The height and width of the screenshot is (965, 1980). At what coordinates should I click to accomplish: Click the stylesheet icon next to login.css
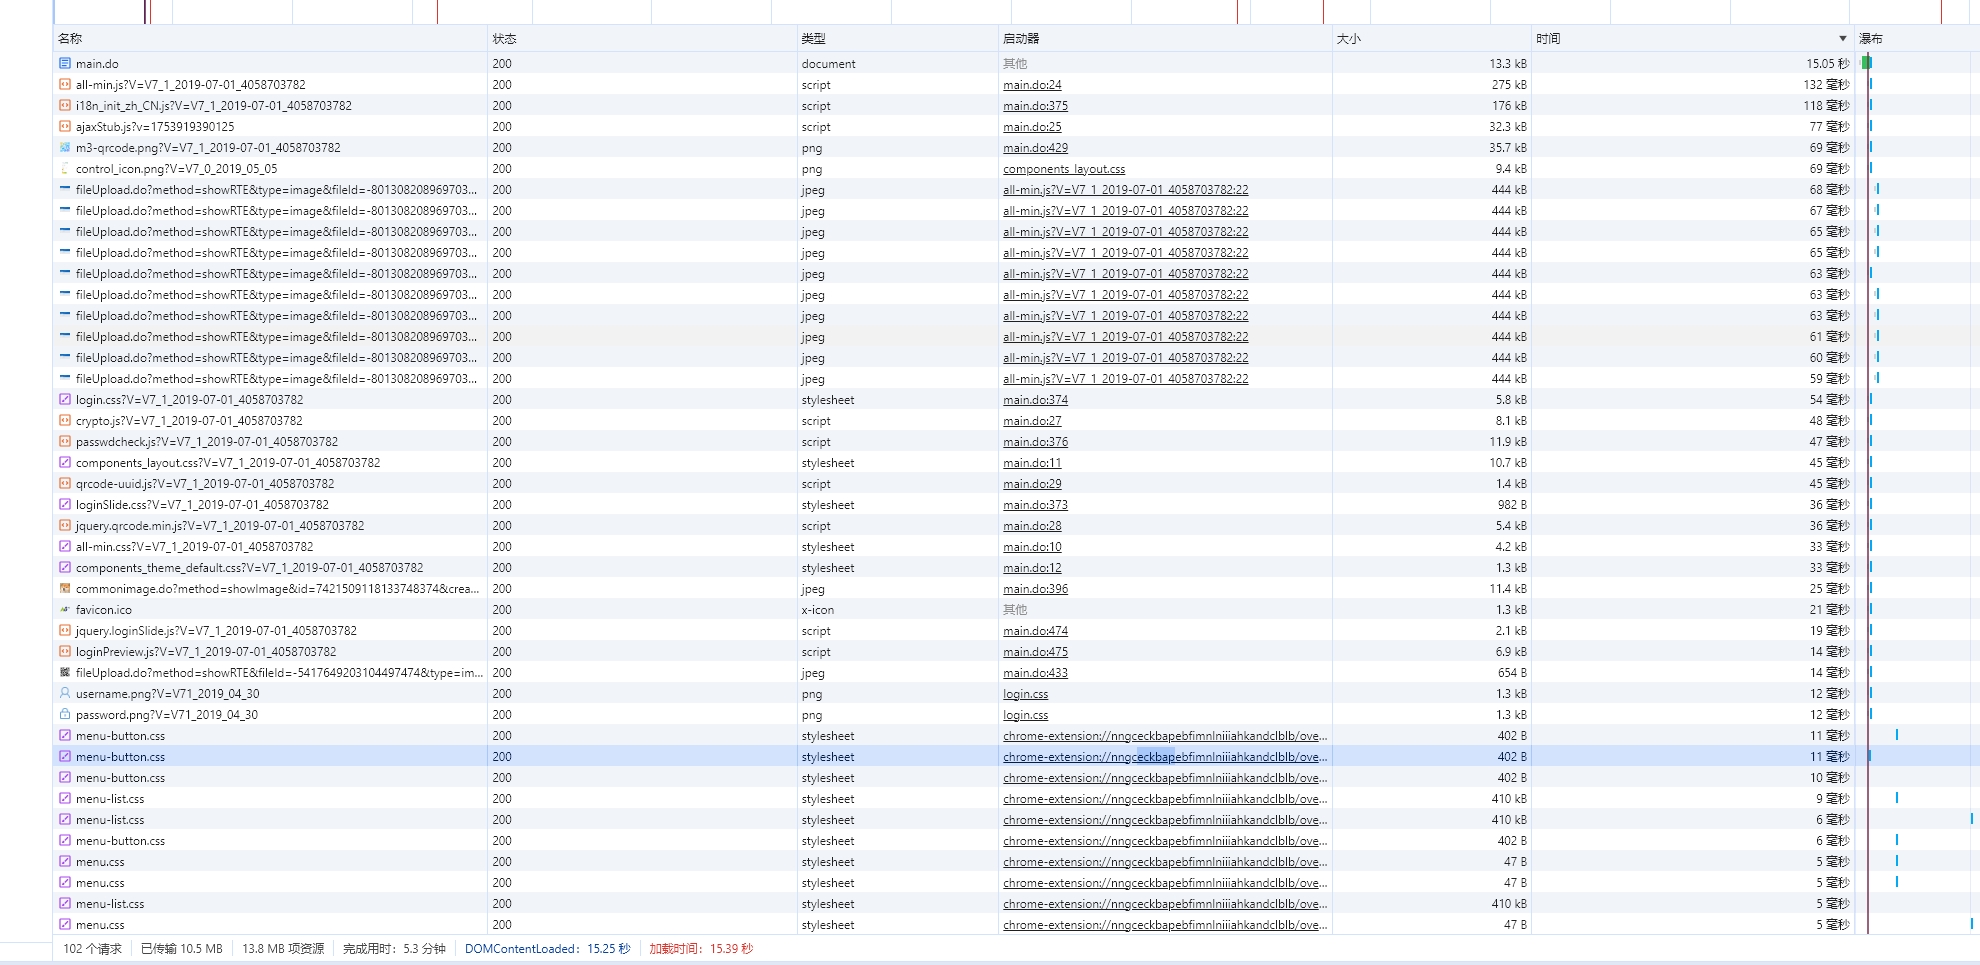(65, 399)
